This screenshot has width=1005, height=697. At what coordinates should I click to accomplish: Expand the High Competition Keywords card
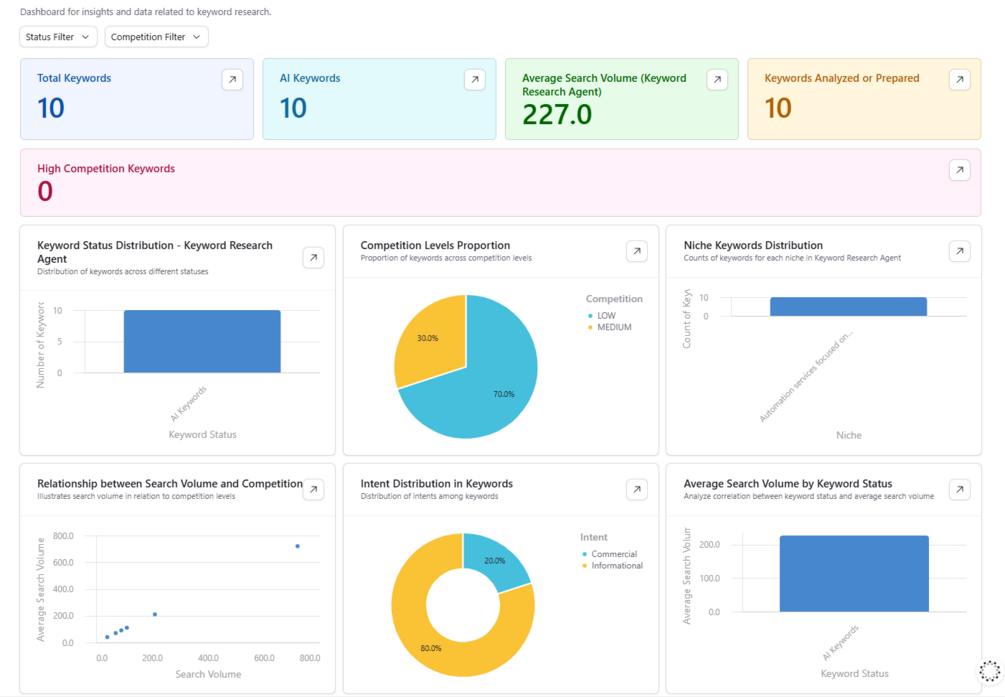[959, 170]
